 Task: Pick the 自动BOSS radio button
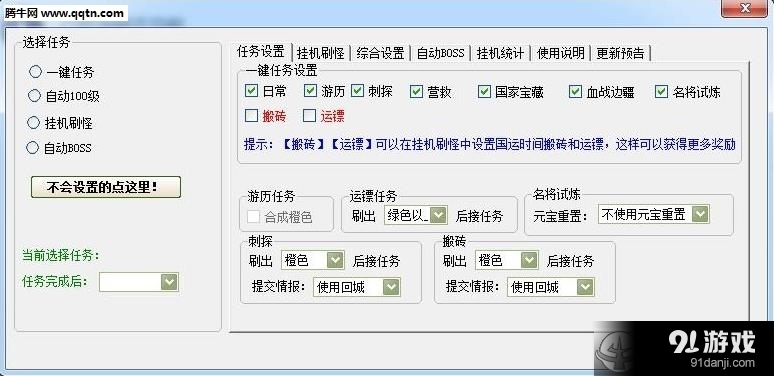click(32, 148)
